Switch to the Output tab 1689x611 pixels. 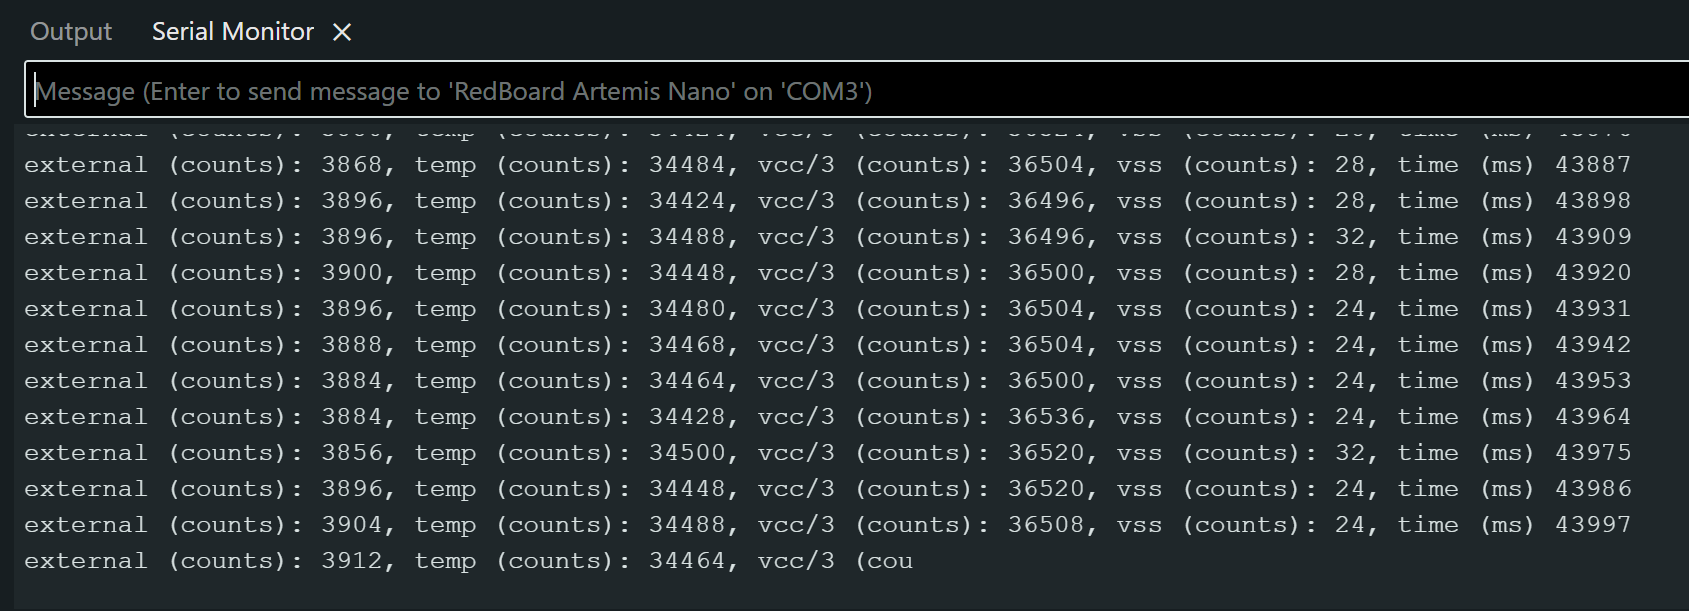tap(71, 32)
